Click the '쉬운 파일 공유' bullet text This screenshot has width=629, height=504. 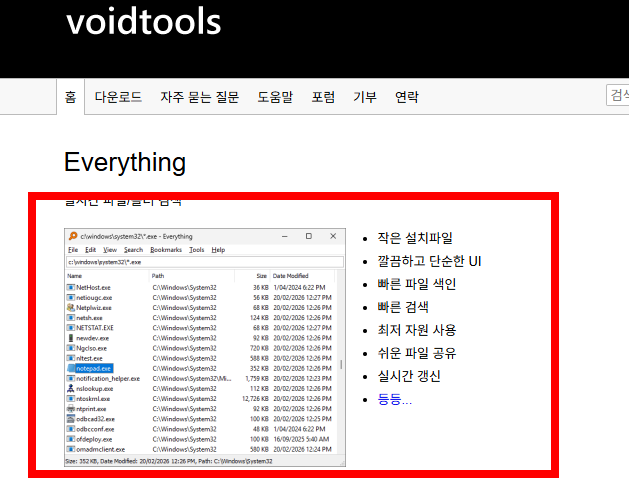(416, 353)
